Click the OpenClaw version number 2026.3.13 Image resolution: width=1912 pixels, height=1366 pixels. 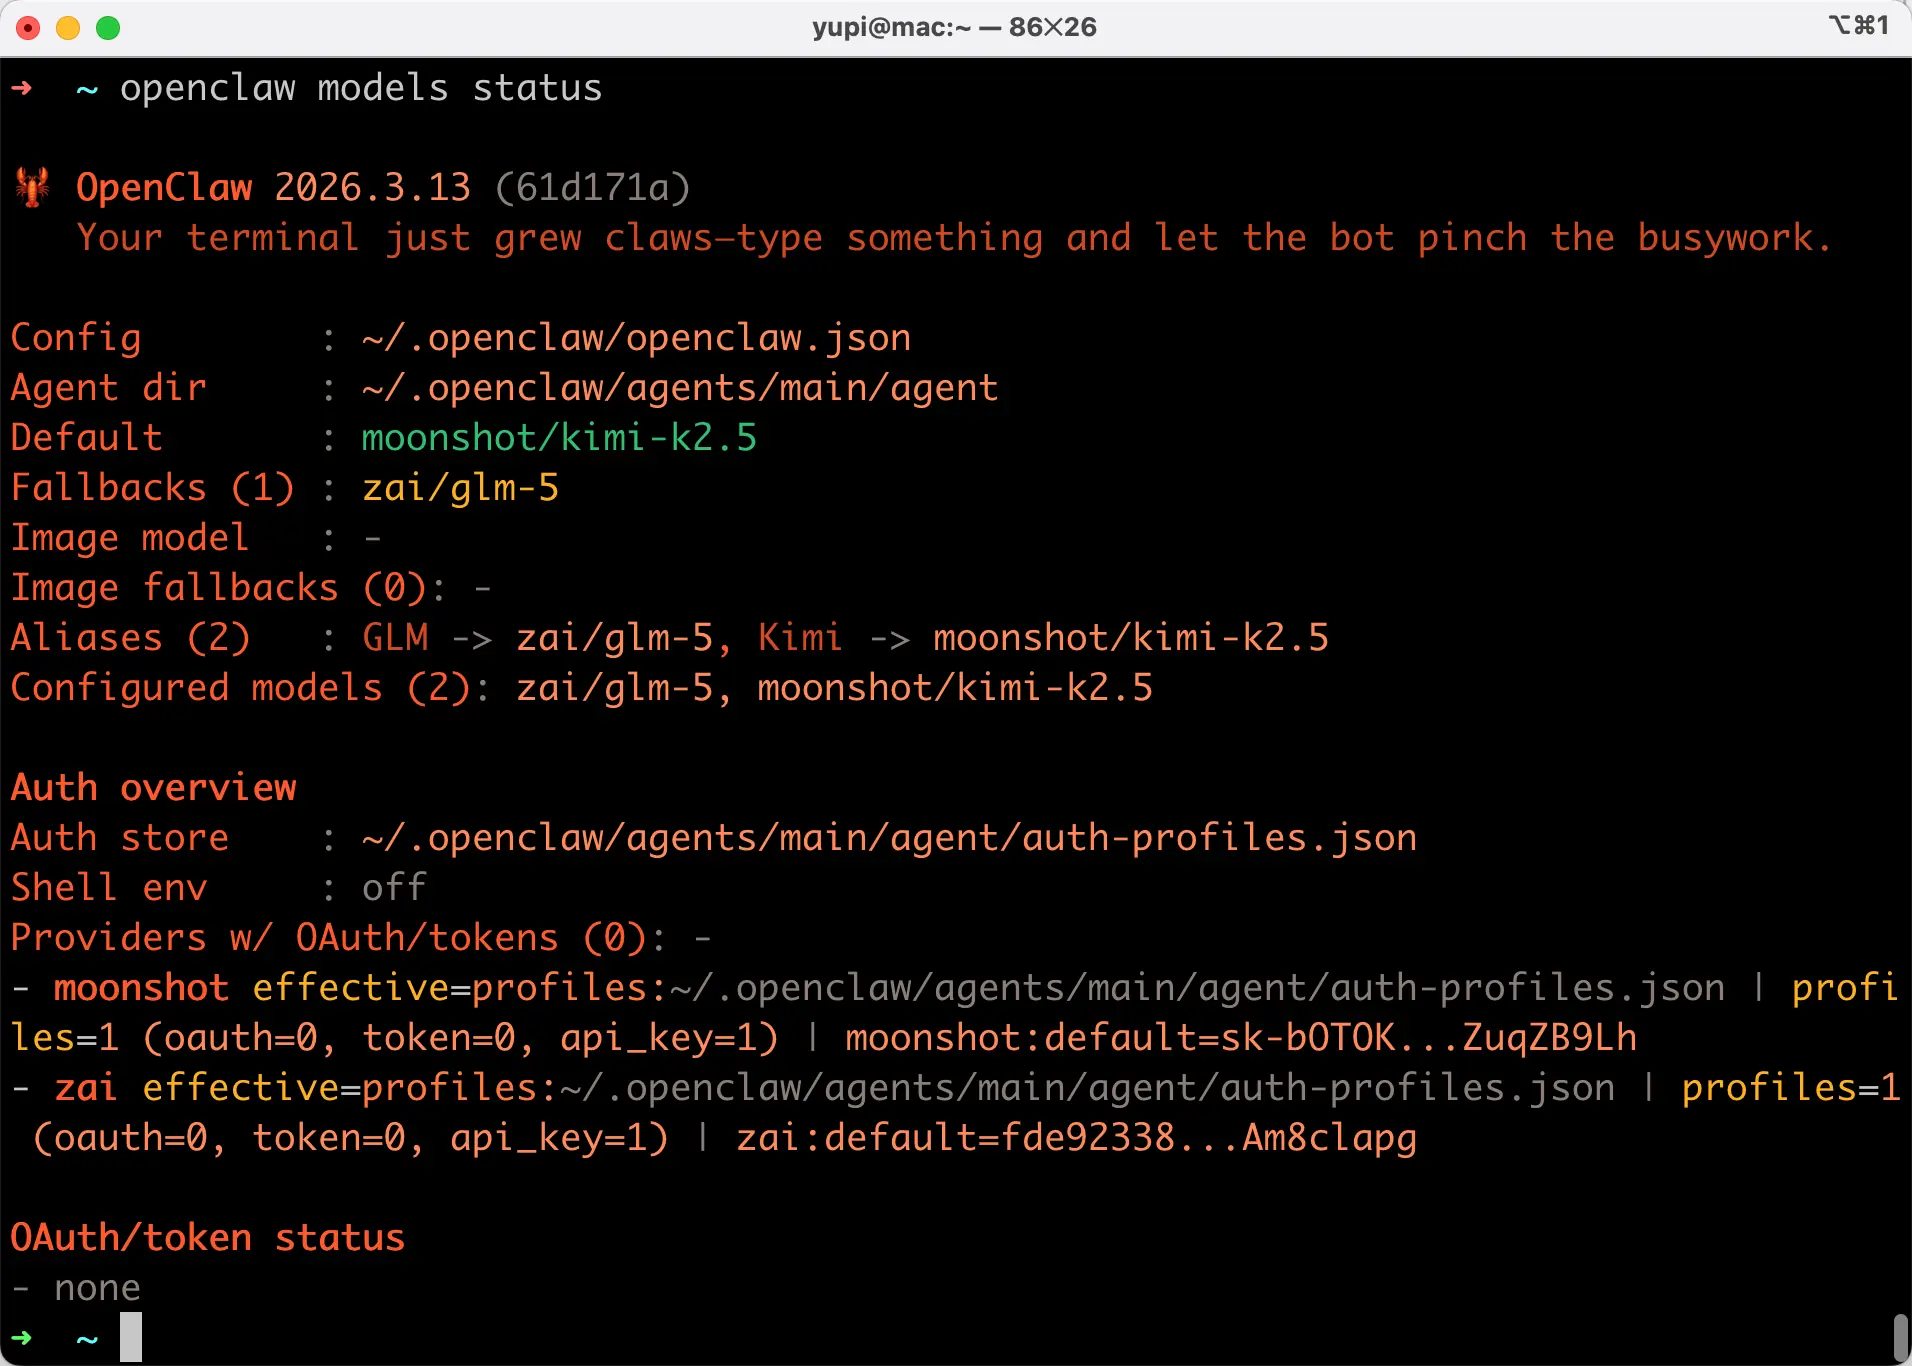point(372,188)
